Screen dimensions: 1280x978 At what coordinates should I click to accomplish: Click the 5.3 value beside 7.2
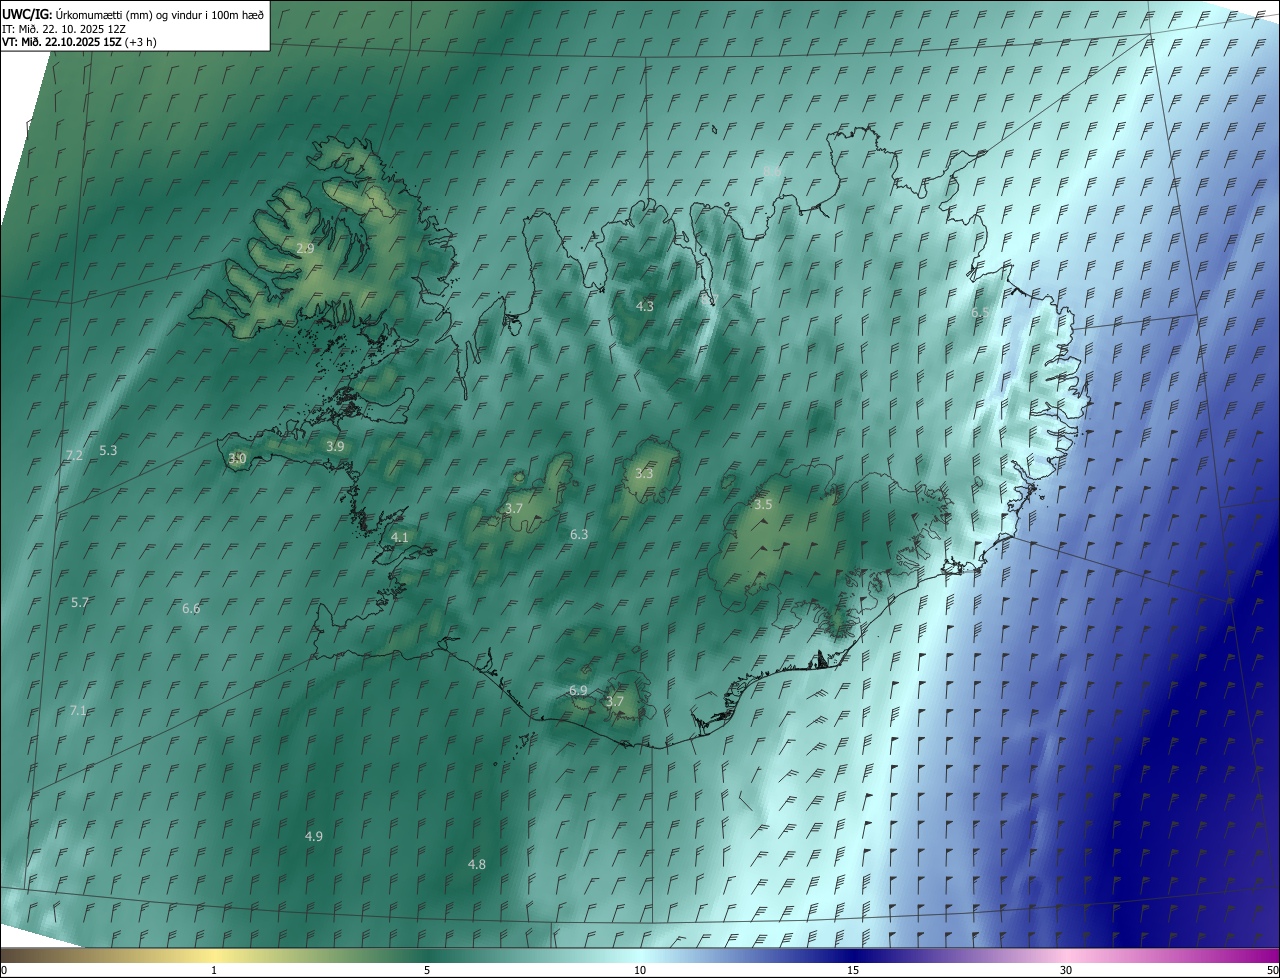coord(108,450)
